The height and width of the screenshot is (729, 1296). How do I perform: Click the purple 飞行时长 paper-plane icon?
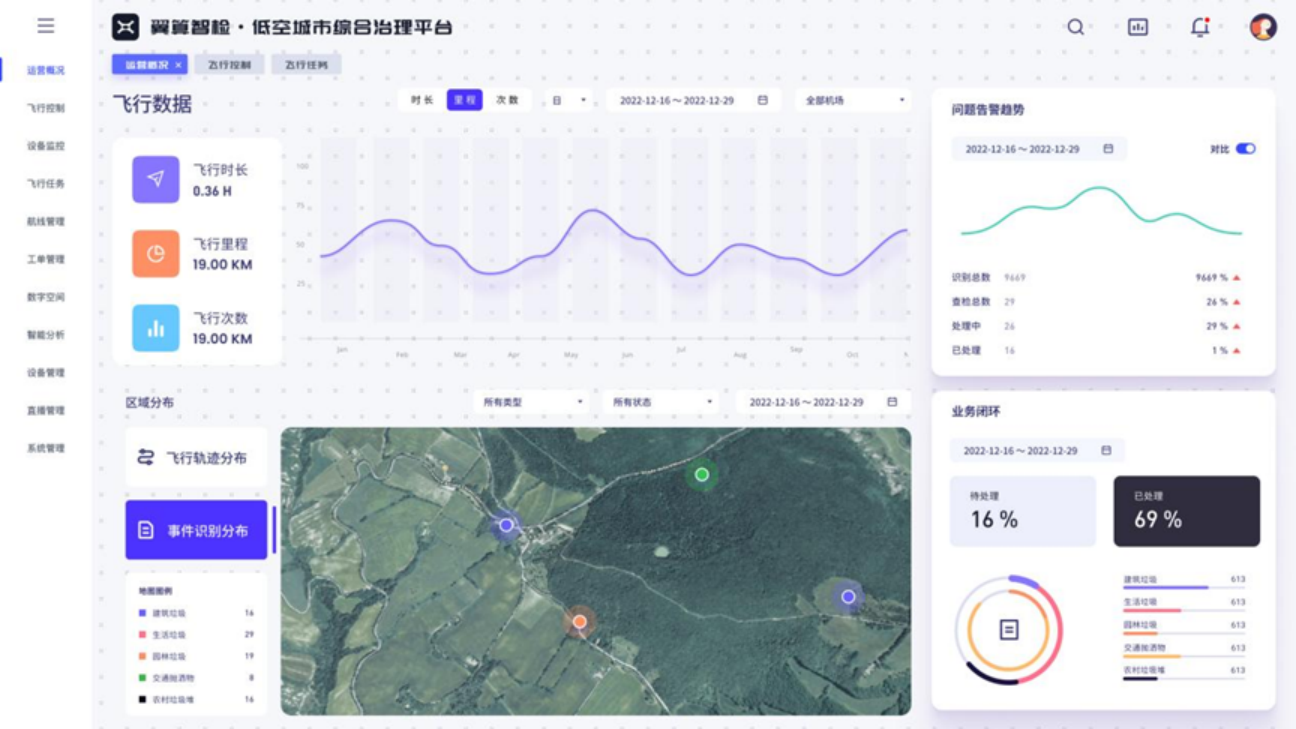point(156,180)
